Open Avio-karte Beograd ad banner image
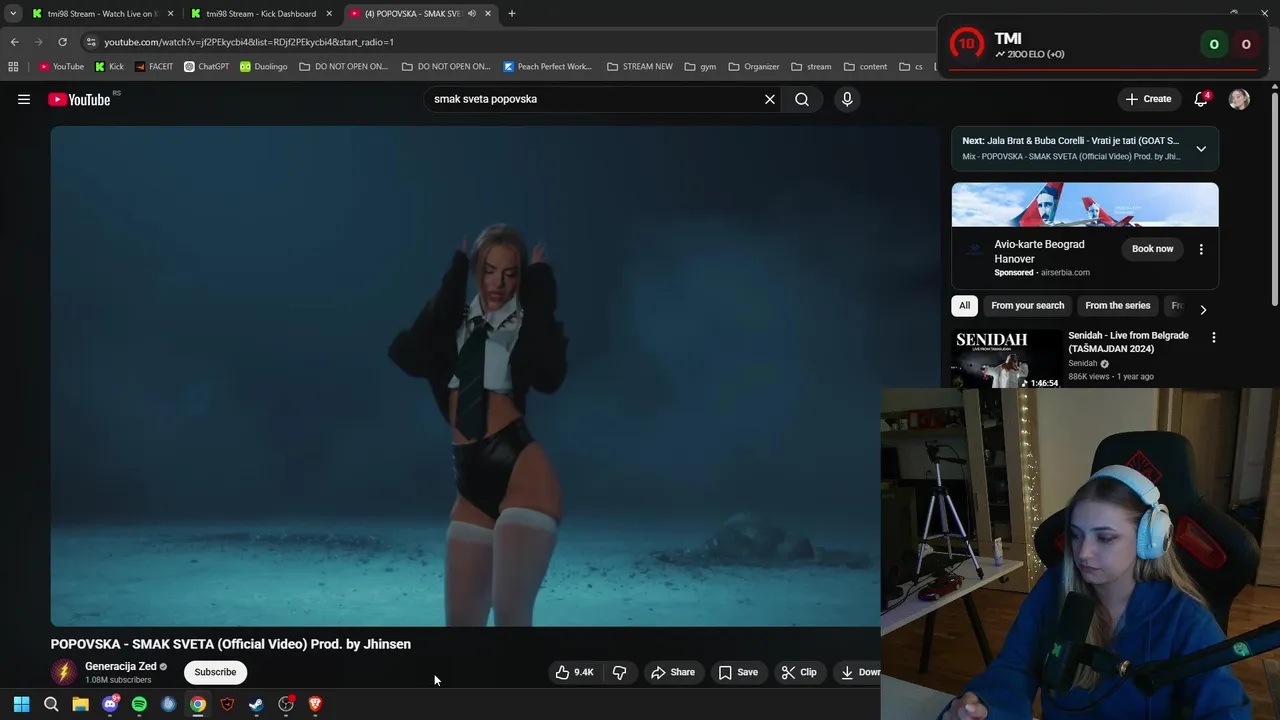1280x720 pixels. (x=1085, y=205)
